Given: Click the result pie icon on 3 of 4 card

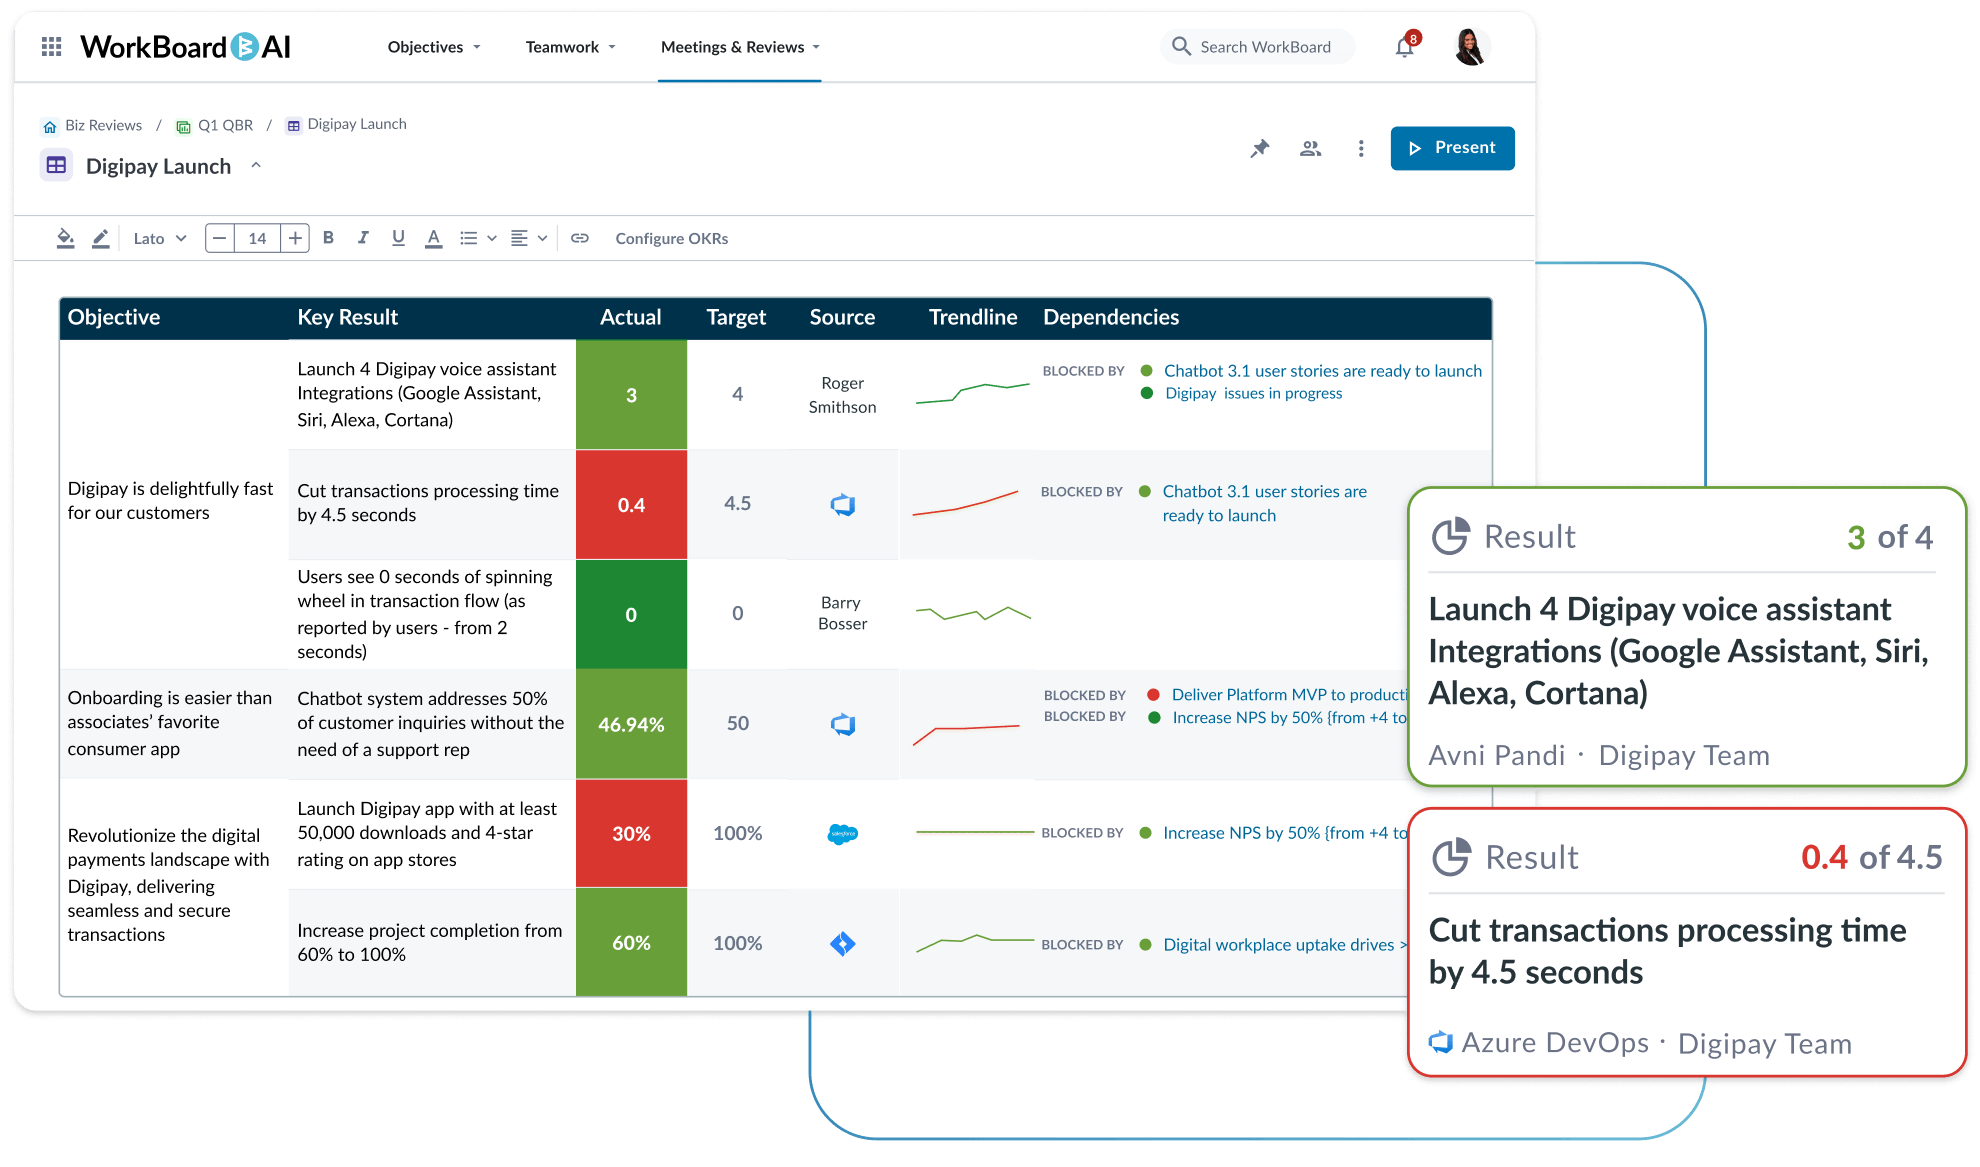Looking at the screenshot, I should 1450,536.
